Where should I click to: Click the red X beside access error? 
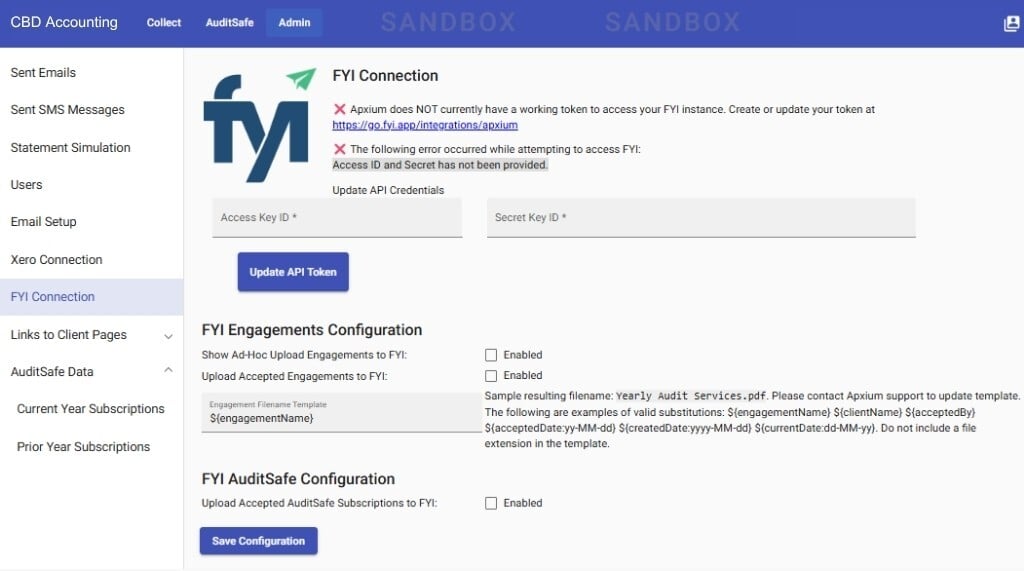pyautogui.click(x=340, y=149)
